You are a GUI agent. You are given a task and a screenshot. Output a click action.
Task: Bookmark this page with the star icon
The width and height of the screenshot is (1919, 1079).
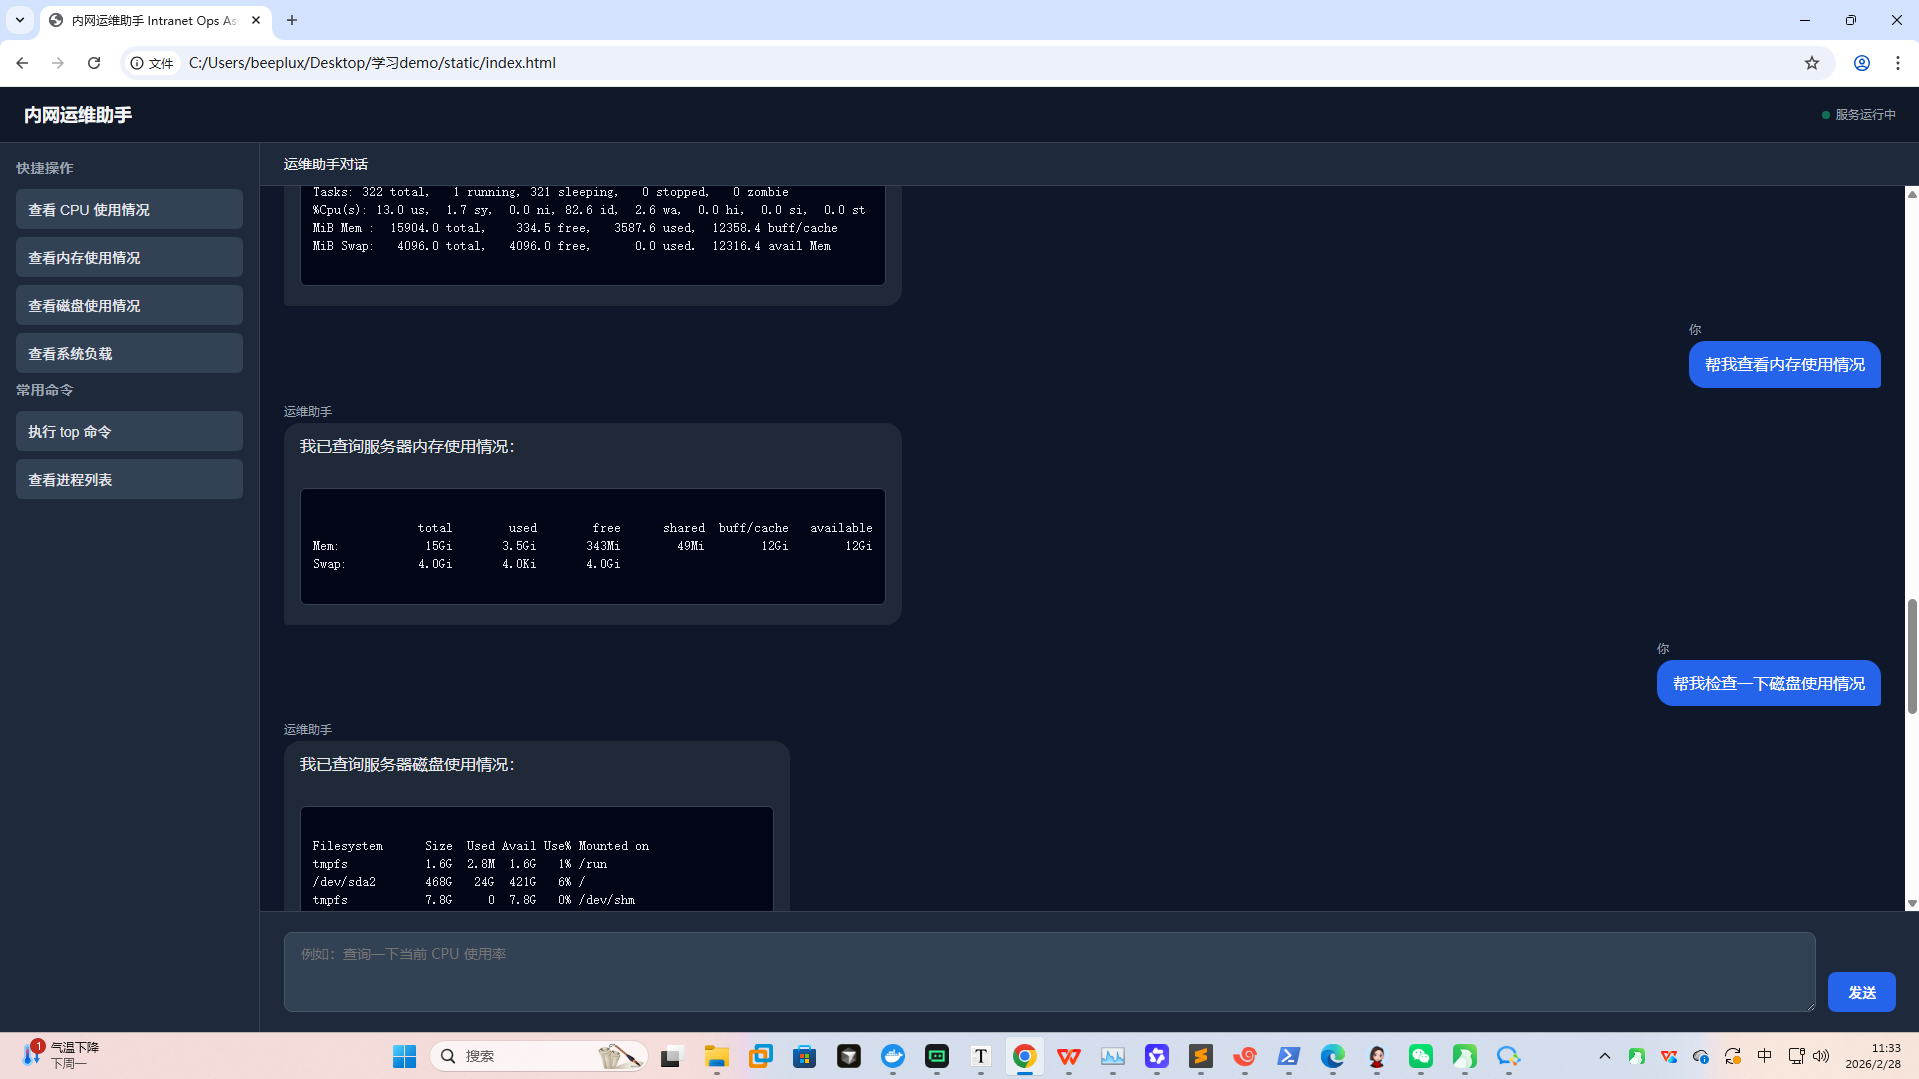pos(1811,63)
